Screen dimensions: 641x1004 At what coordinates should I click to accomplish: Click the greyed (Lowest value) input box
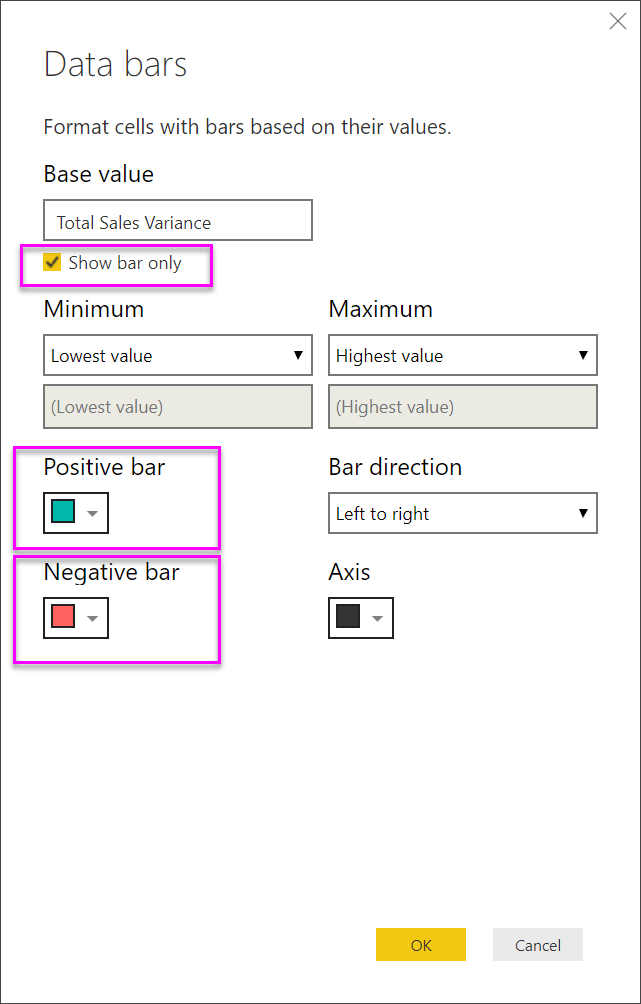click(x=178, y=407)
